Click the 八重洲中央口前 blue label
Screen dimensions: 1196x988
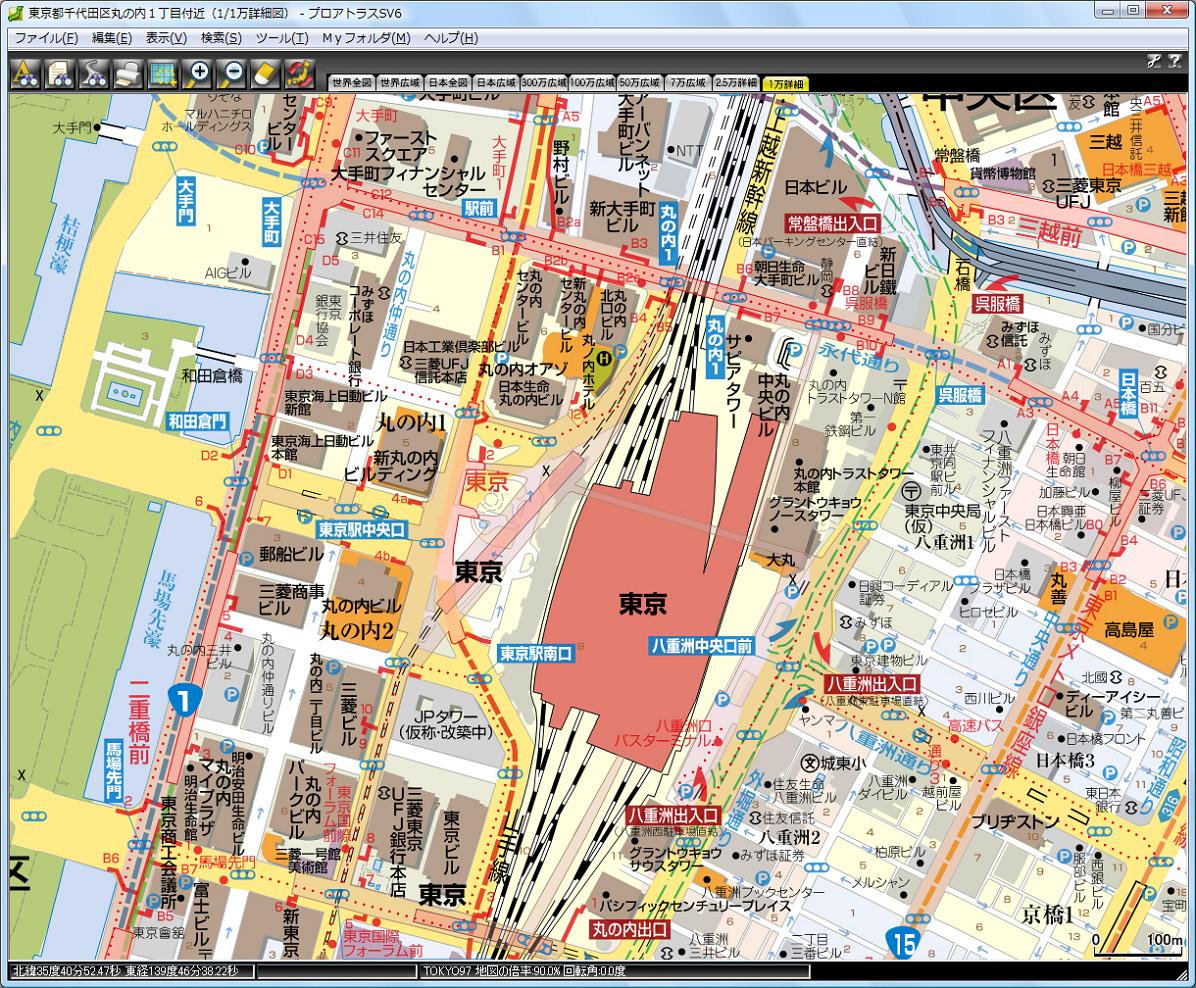tap(702, 645)
